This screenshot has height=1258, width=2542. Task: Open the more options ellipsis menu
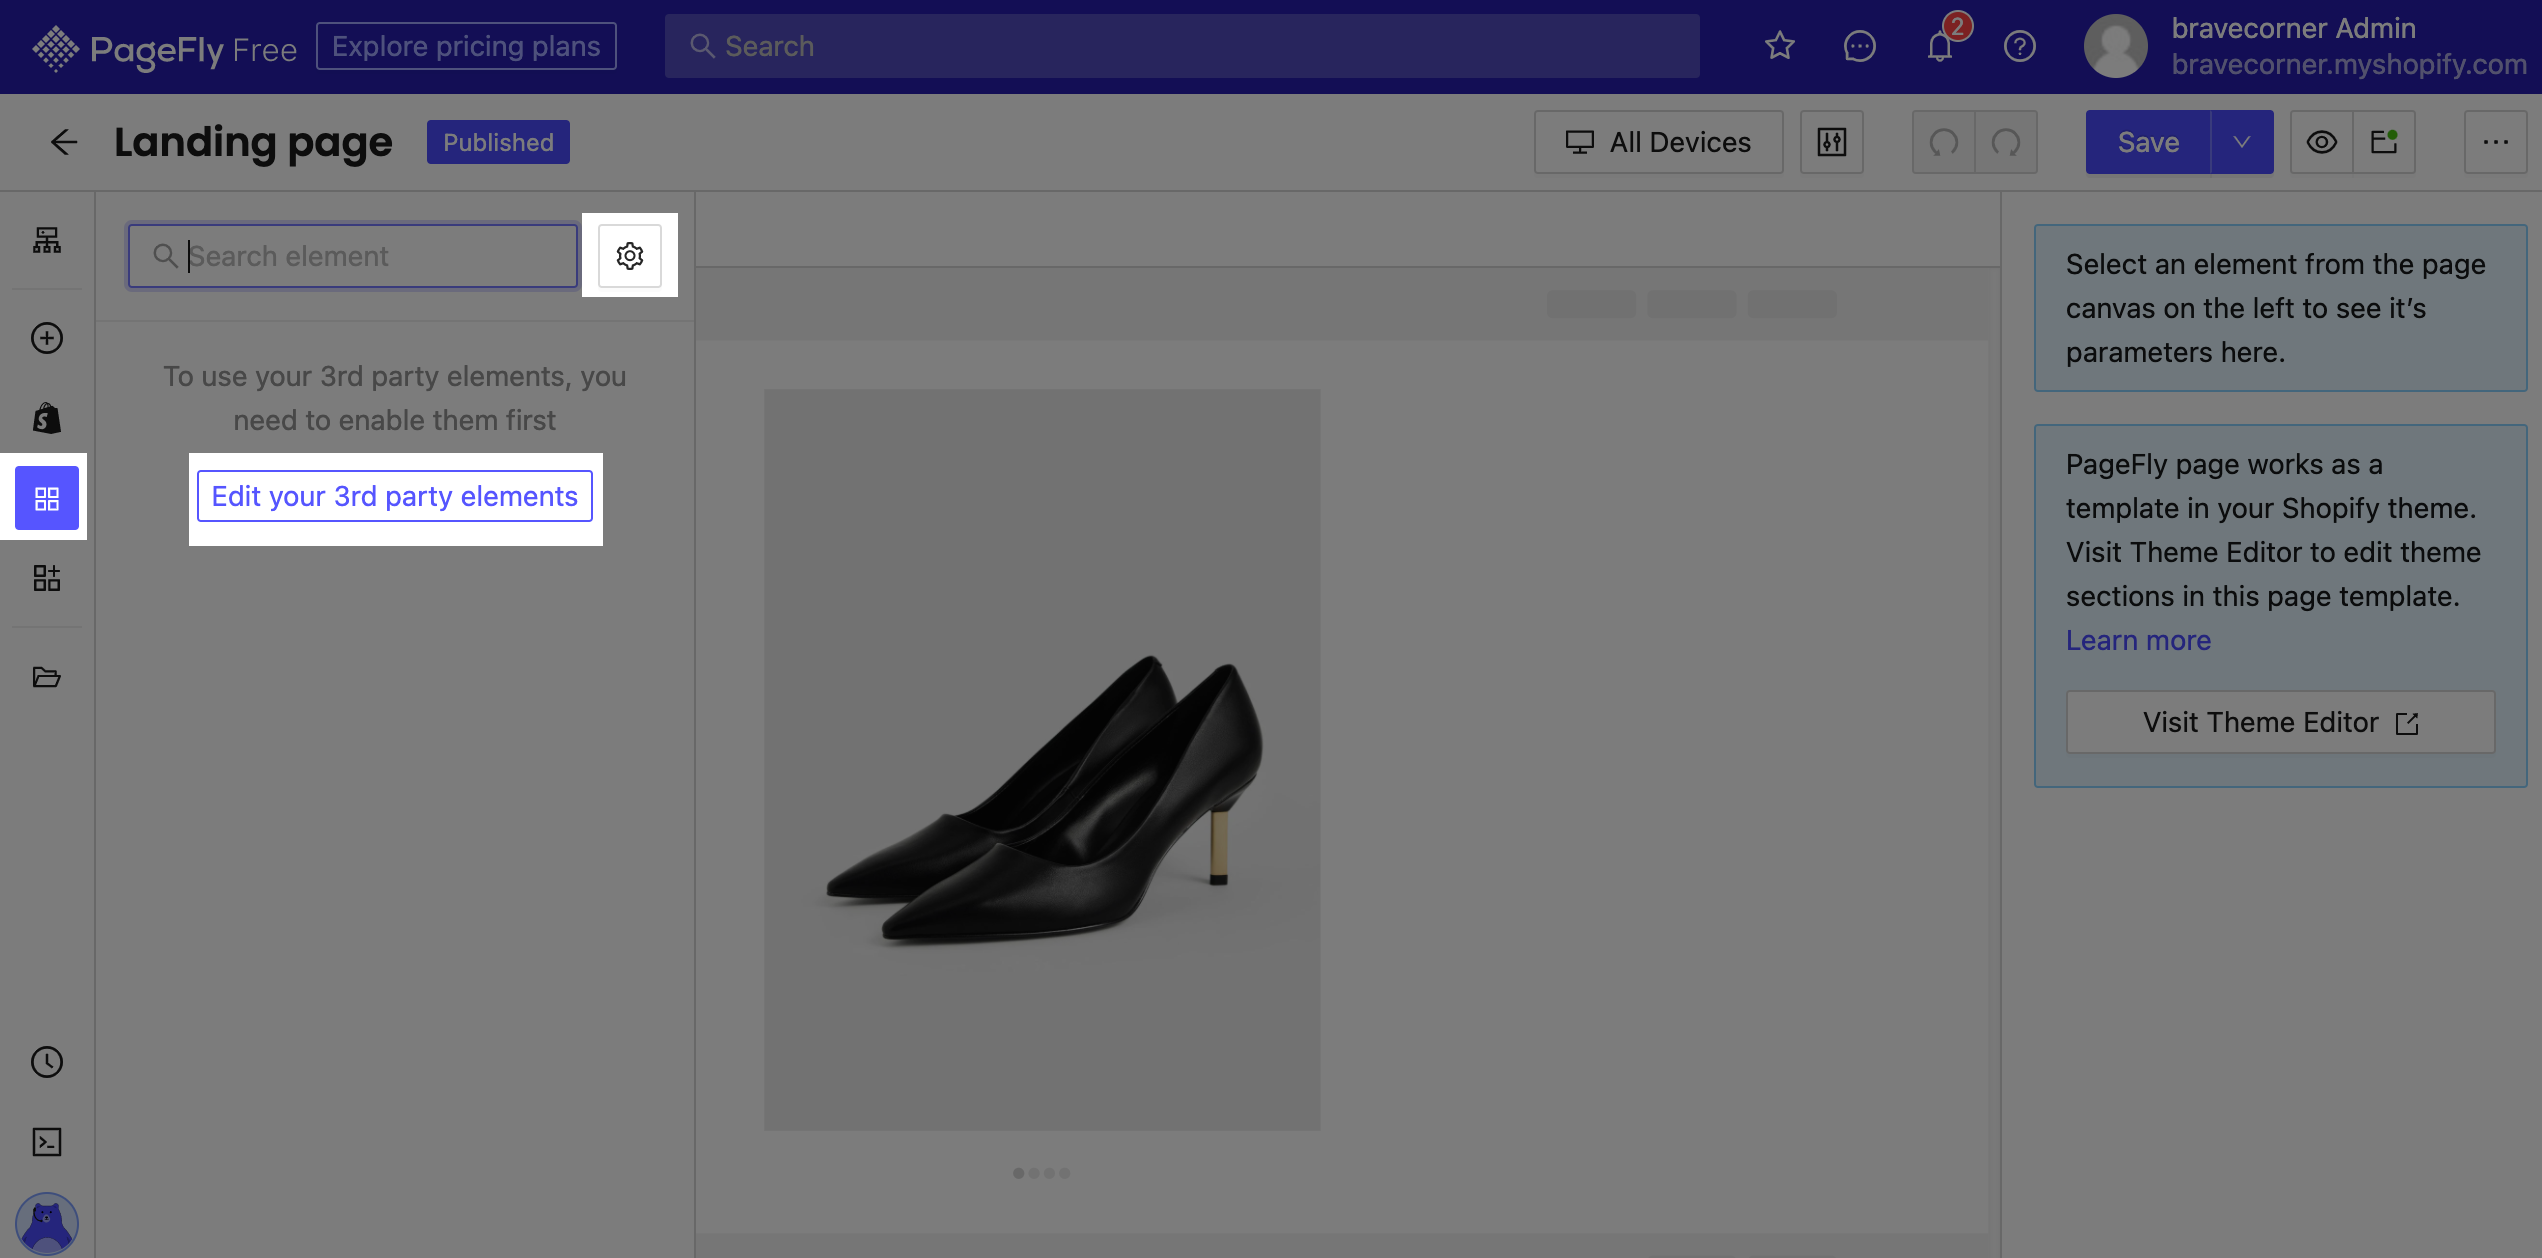(2495, 142)
